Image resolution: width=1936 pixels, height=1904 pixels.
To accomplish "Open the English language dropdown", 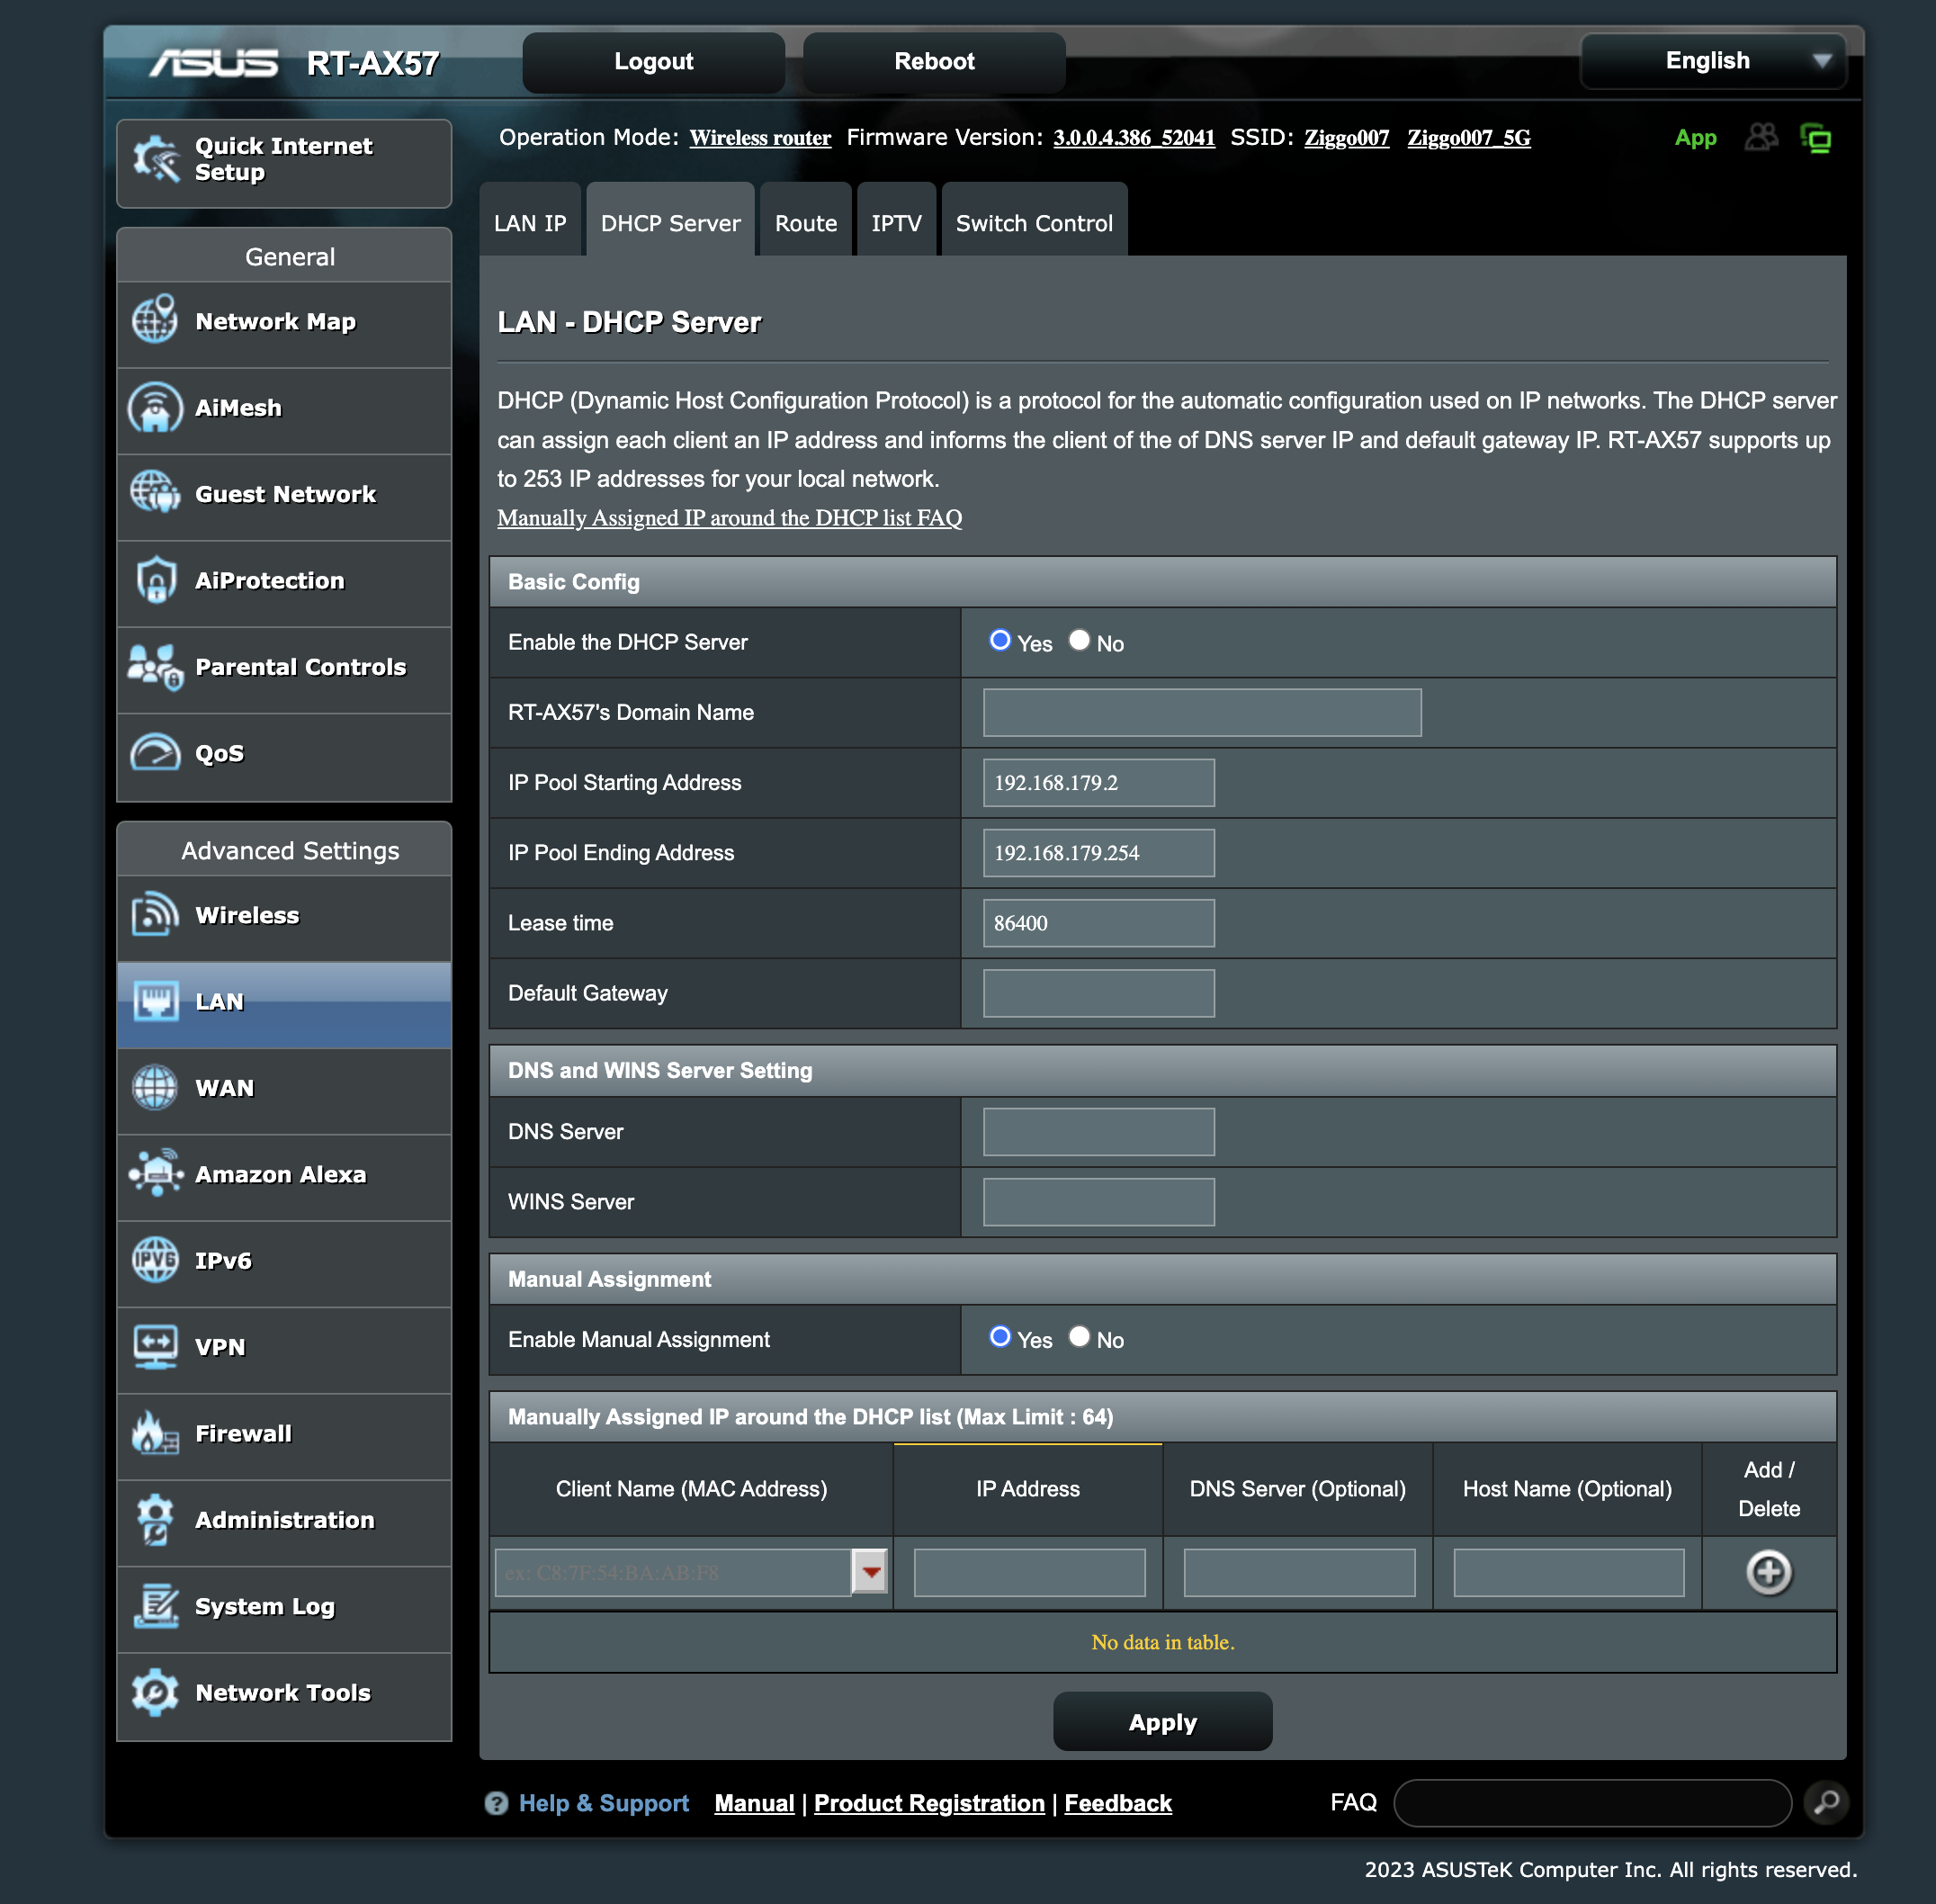I will point(1713,61).
